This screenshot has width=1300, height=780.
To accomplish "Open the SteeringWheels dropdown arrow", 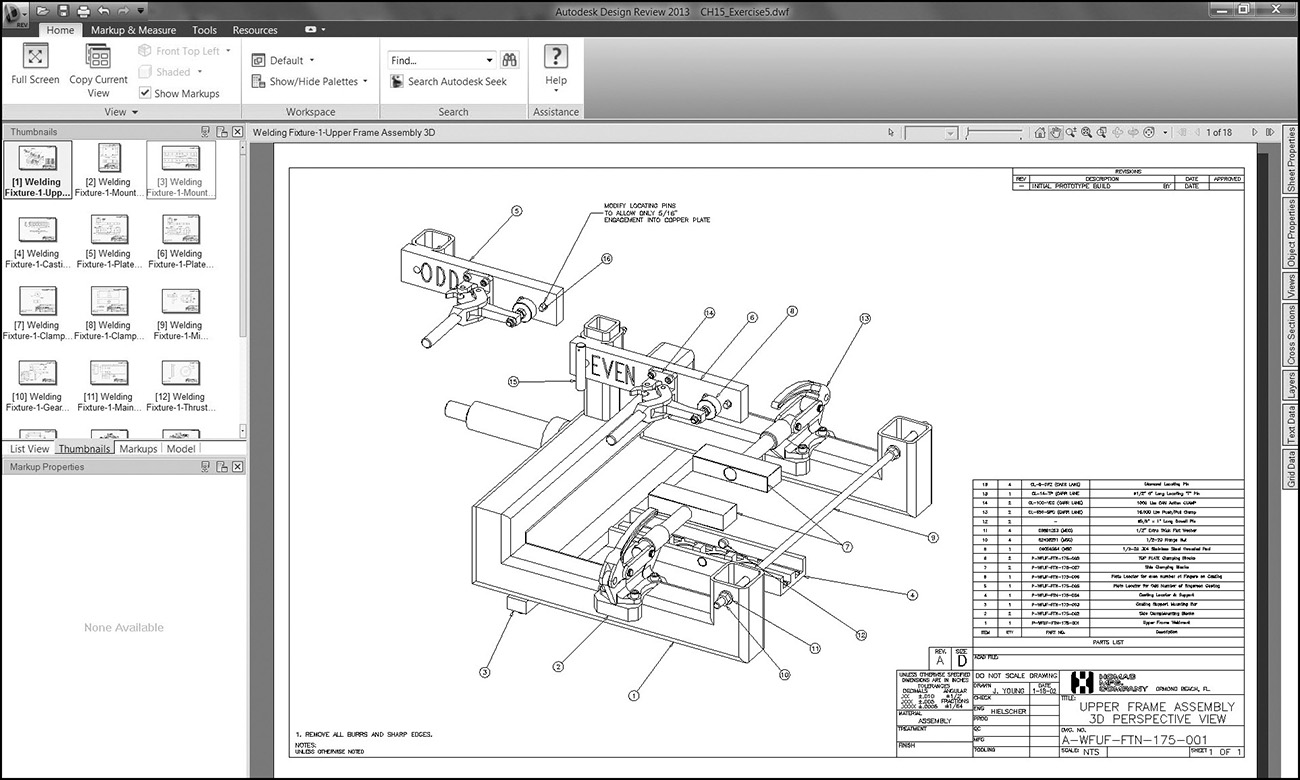I will tap(1165, 132).
